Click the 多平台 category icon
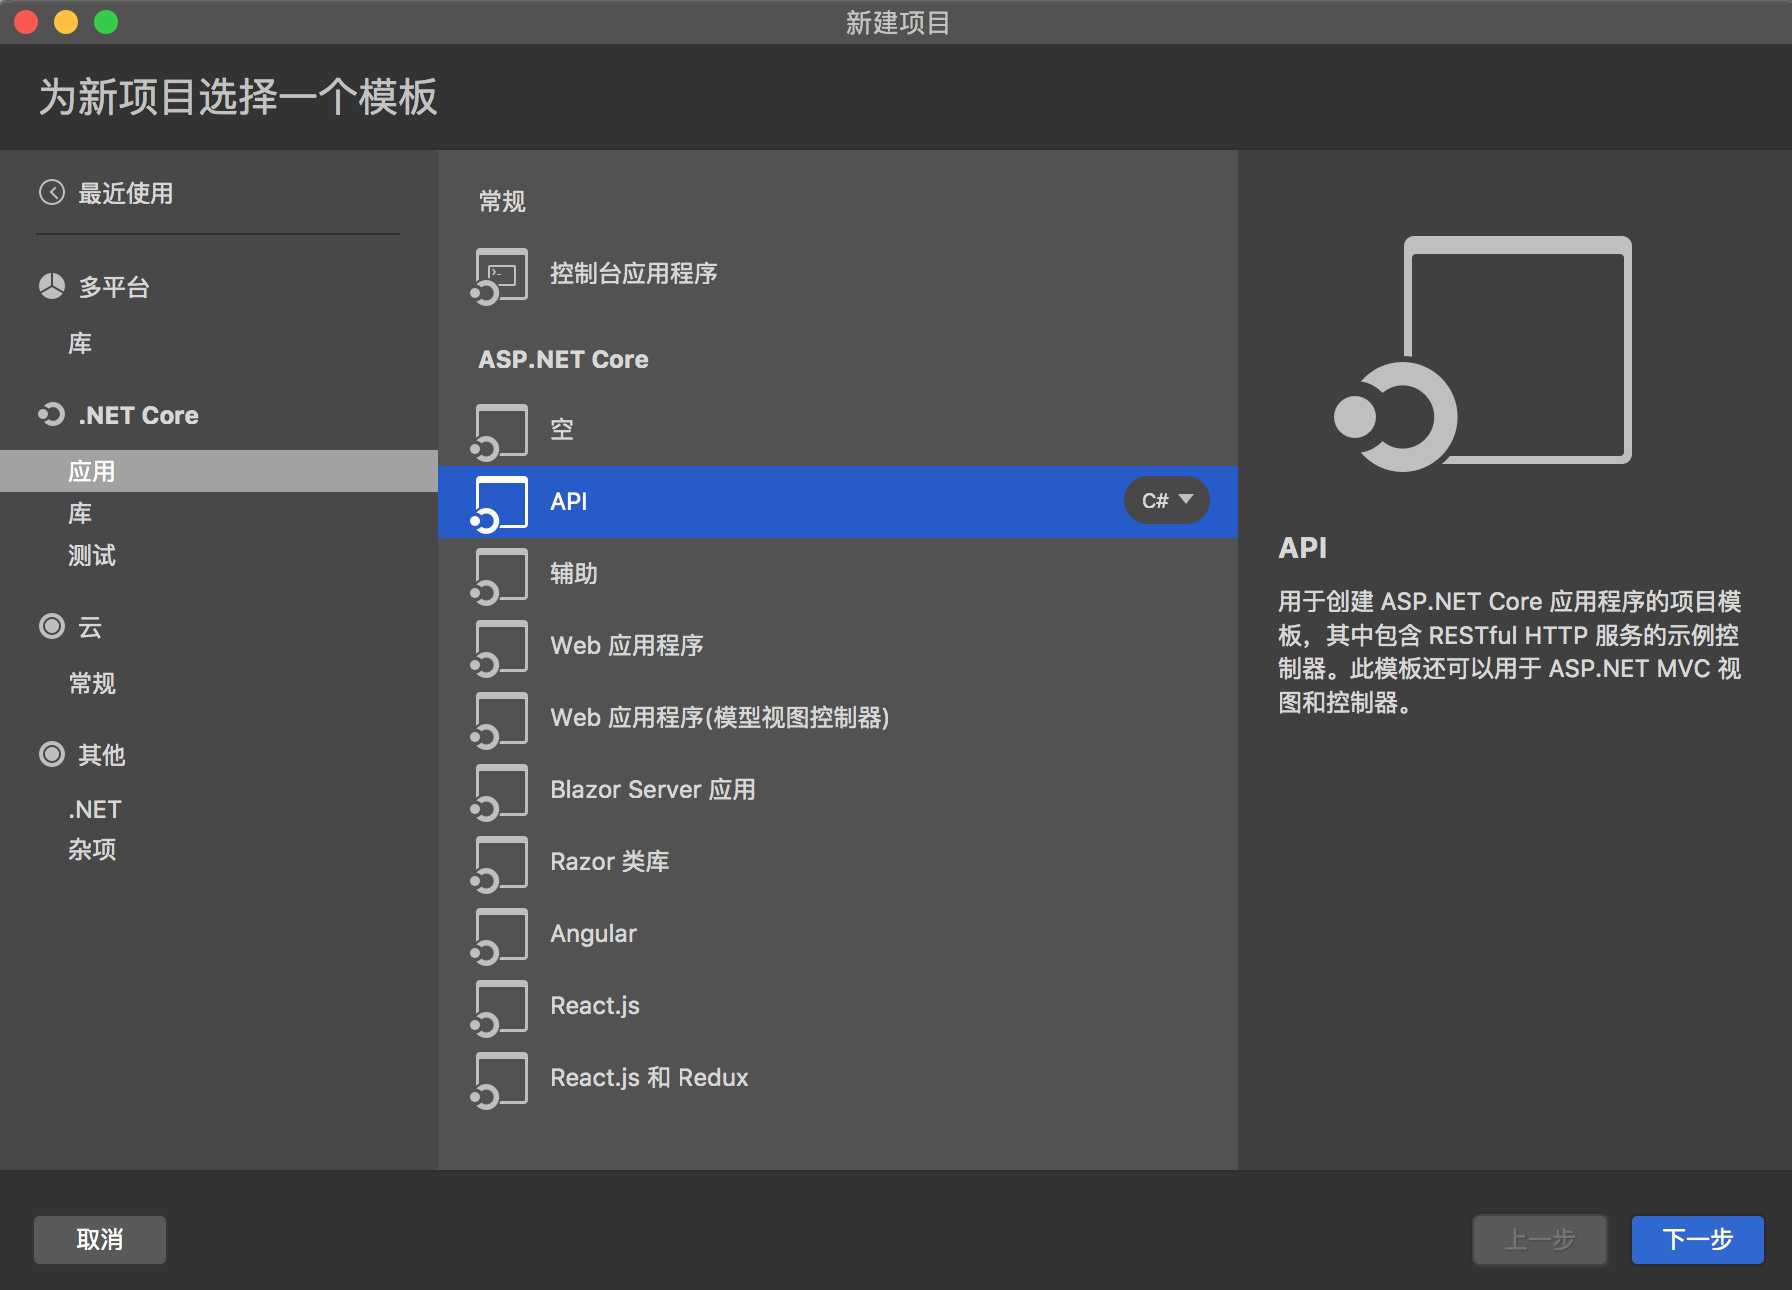 pos(52,287)
